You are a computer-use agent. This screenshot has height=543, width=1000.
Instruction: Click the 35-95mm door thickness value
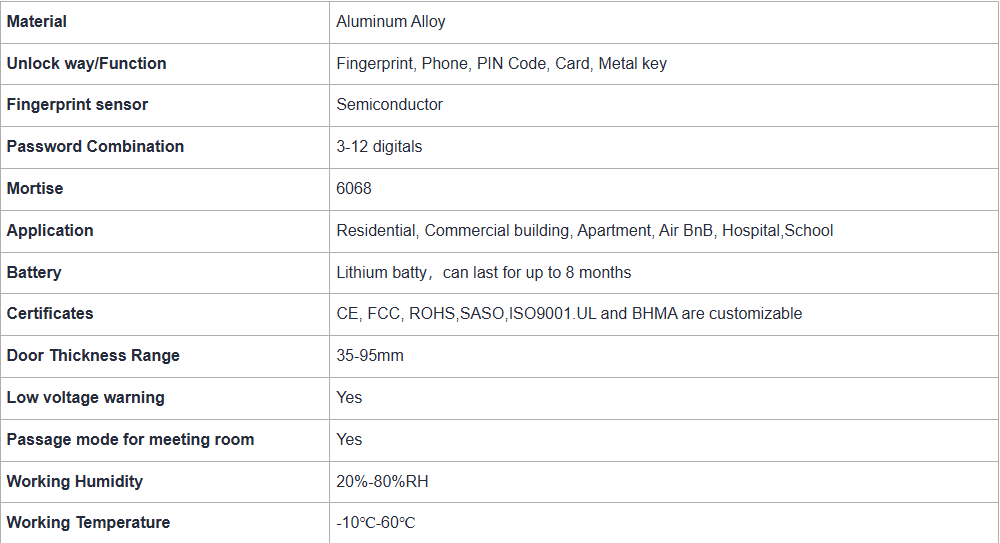[370, 355]
